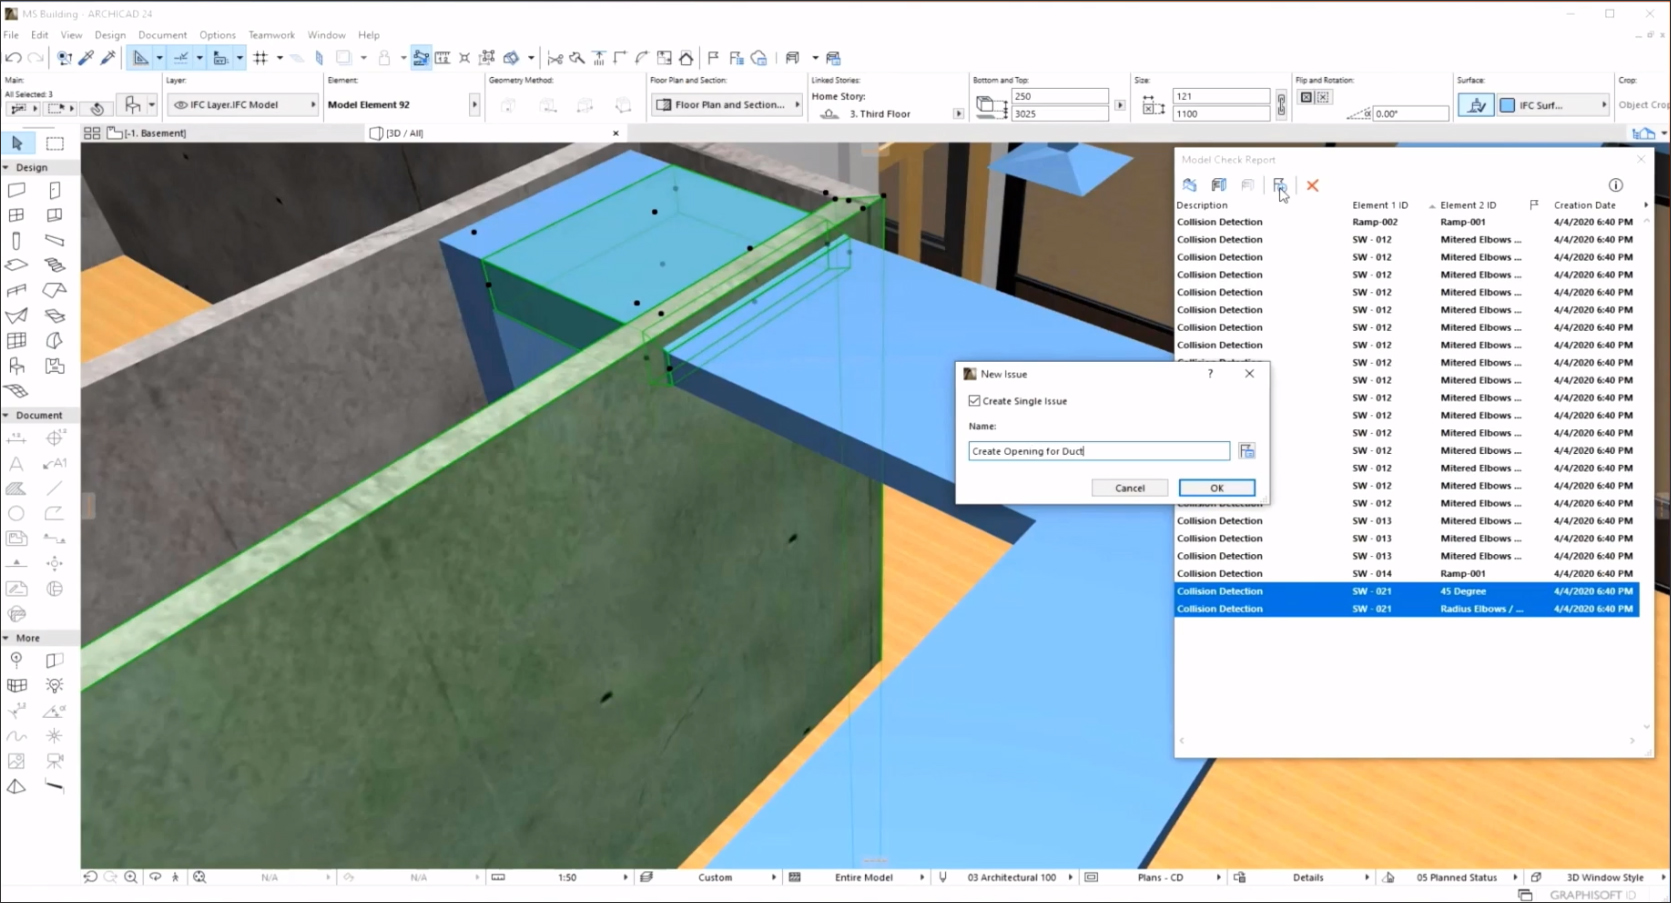
Task: Toggle the surface override button
Action: tap(1476, 105)
